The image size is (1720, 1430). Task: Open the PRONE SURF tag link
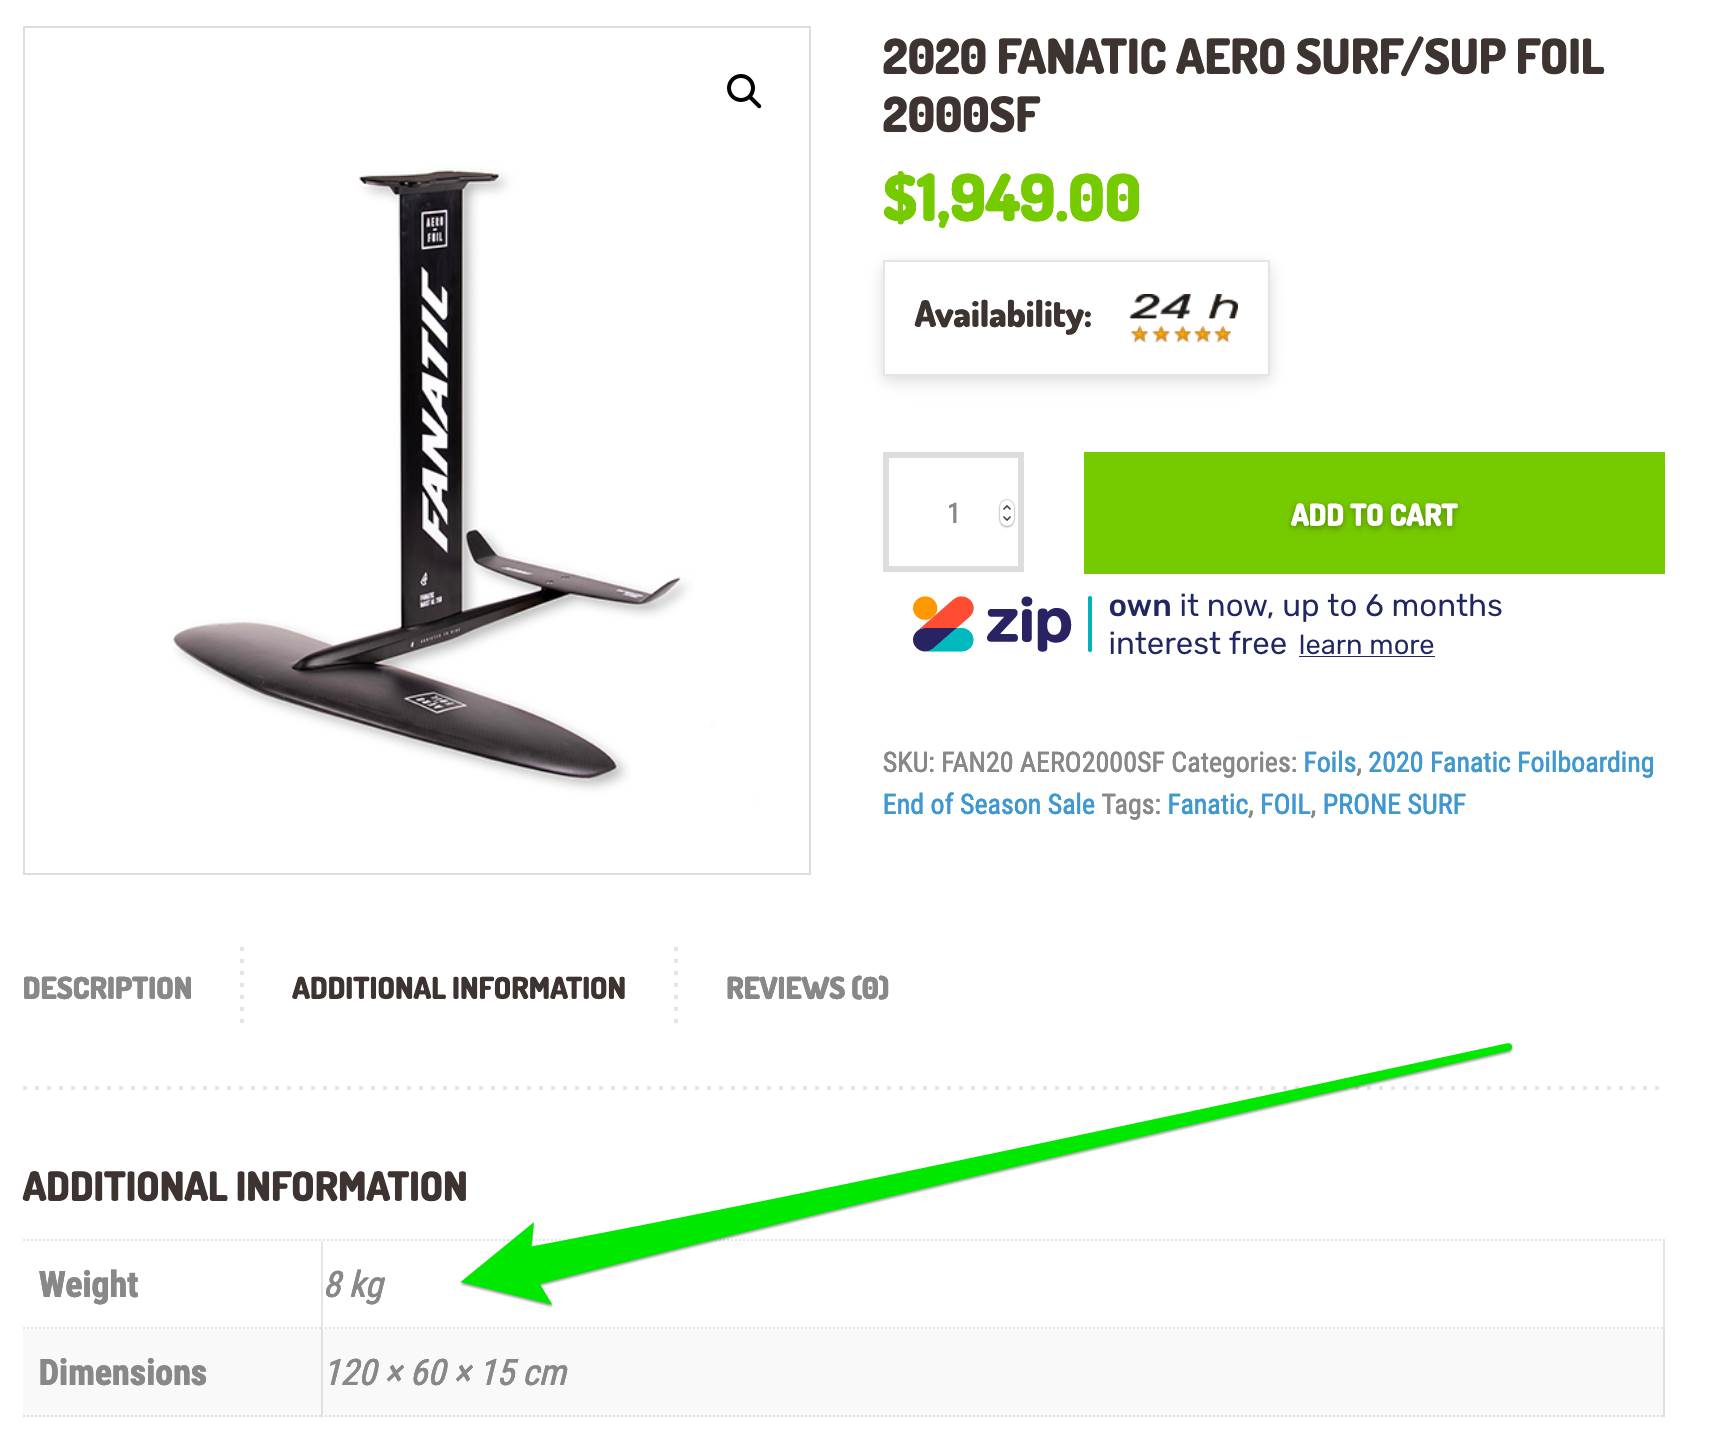point(1393,805)
